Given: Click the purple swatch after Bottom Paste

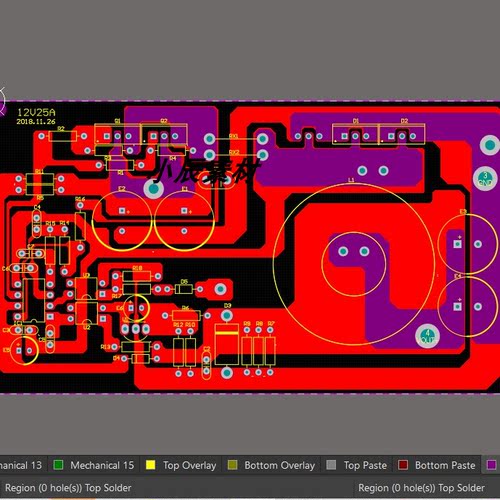Looking at the screenshot, I should pos(492,465).
